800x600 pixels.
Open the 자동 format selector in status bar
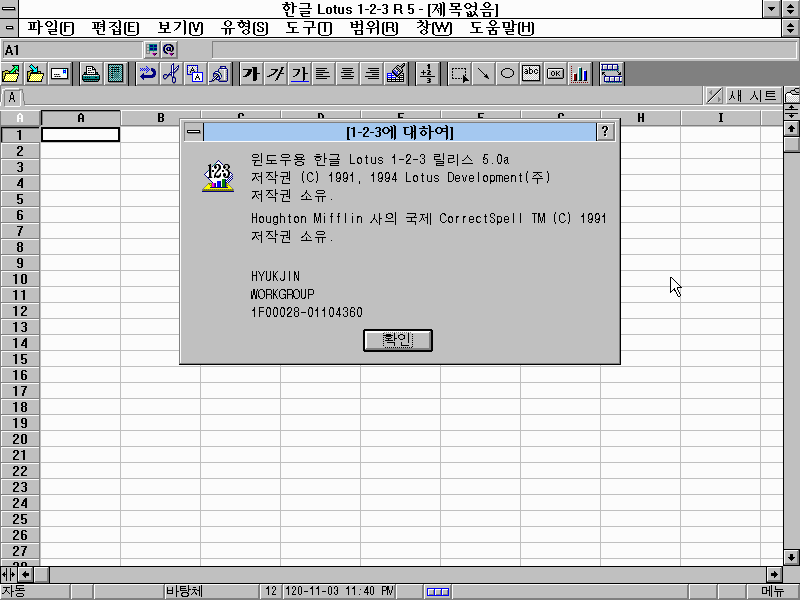35,591
